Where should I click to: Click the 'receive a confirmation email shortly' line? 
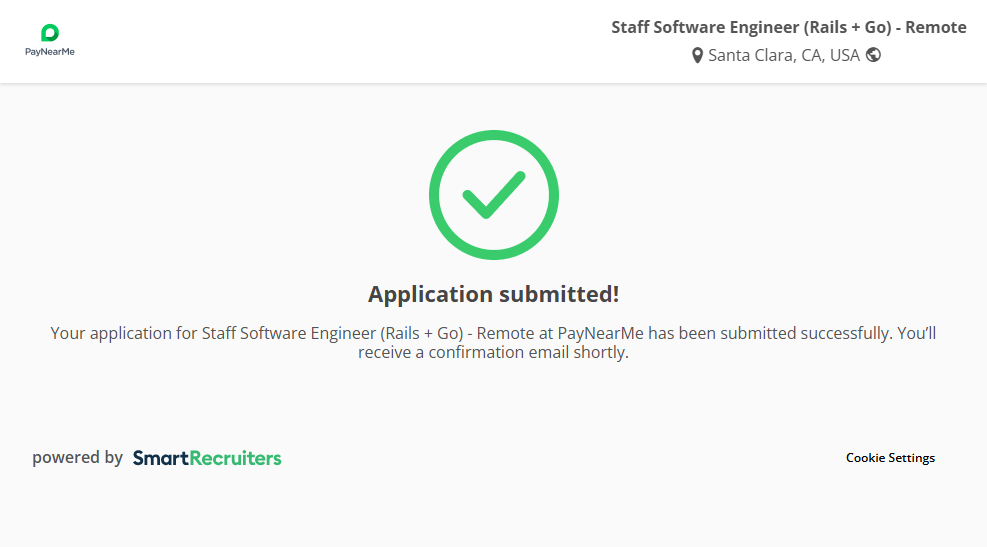[493, 352]
